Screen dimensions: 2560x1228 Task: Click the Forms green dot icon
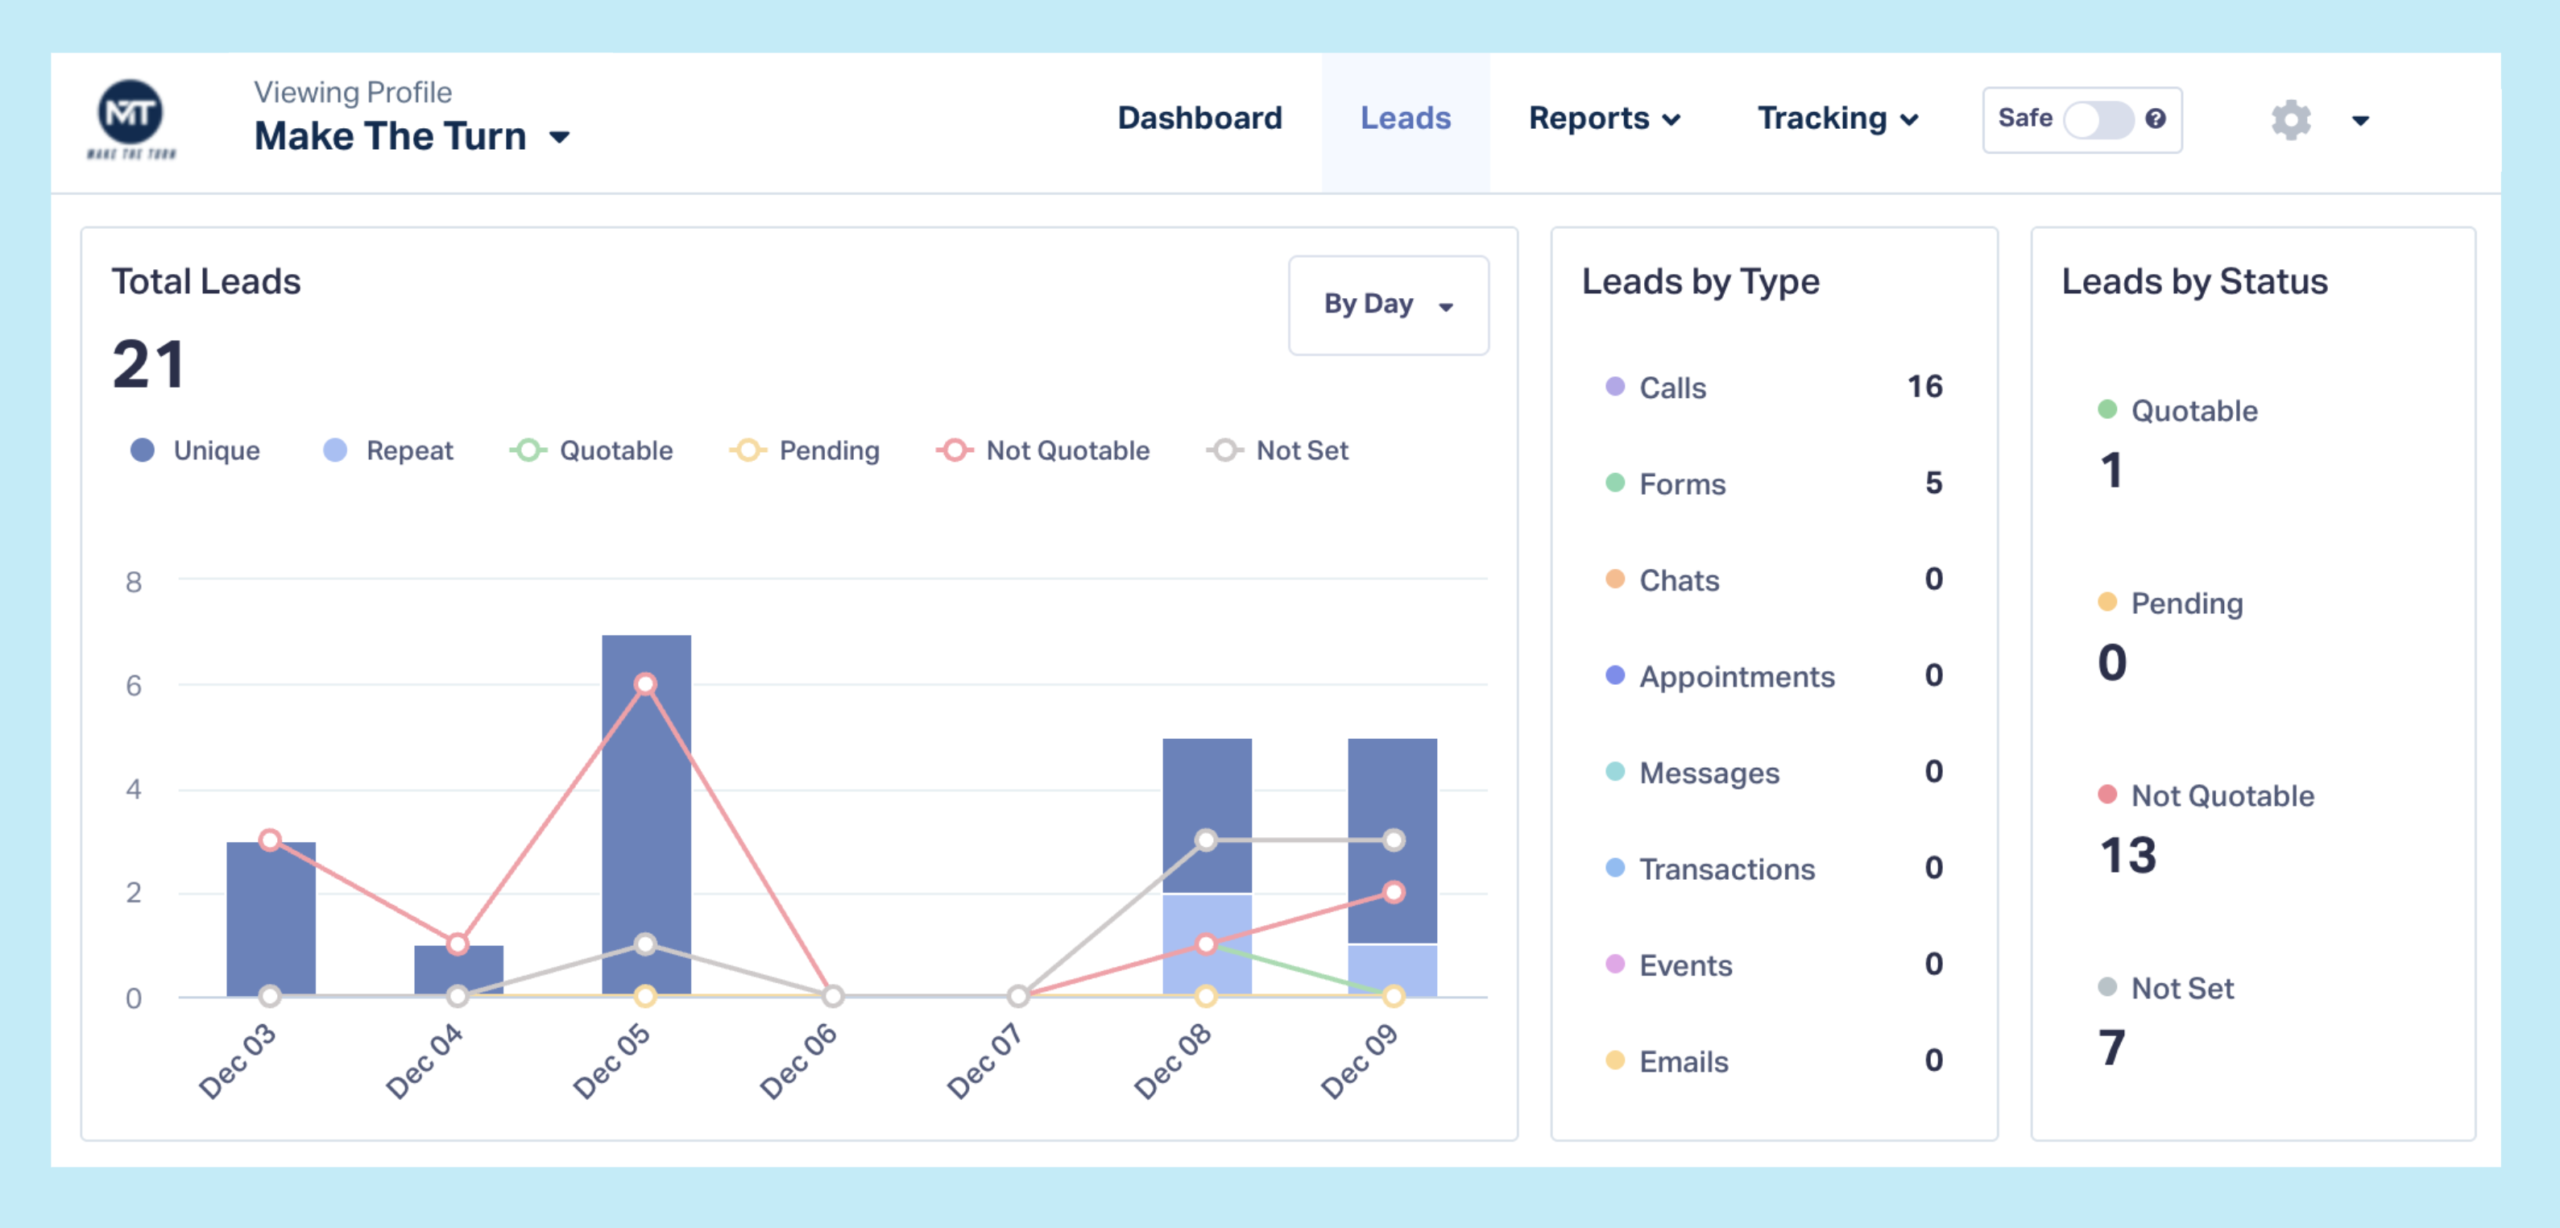1615,483
